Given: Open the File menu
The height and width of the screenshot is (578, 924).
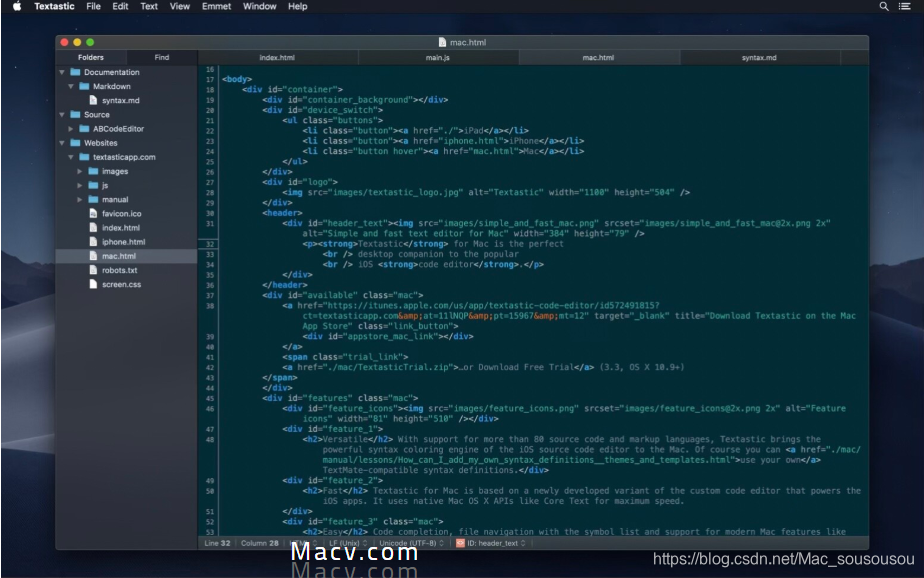Looking at the screenshot, I should click(93, 6).
